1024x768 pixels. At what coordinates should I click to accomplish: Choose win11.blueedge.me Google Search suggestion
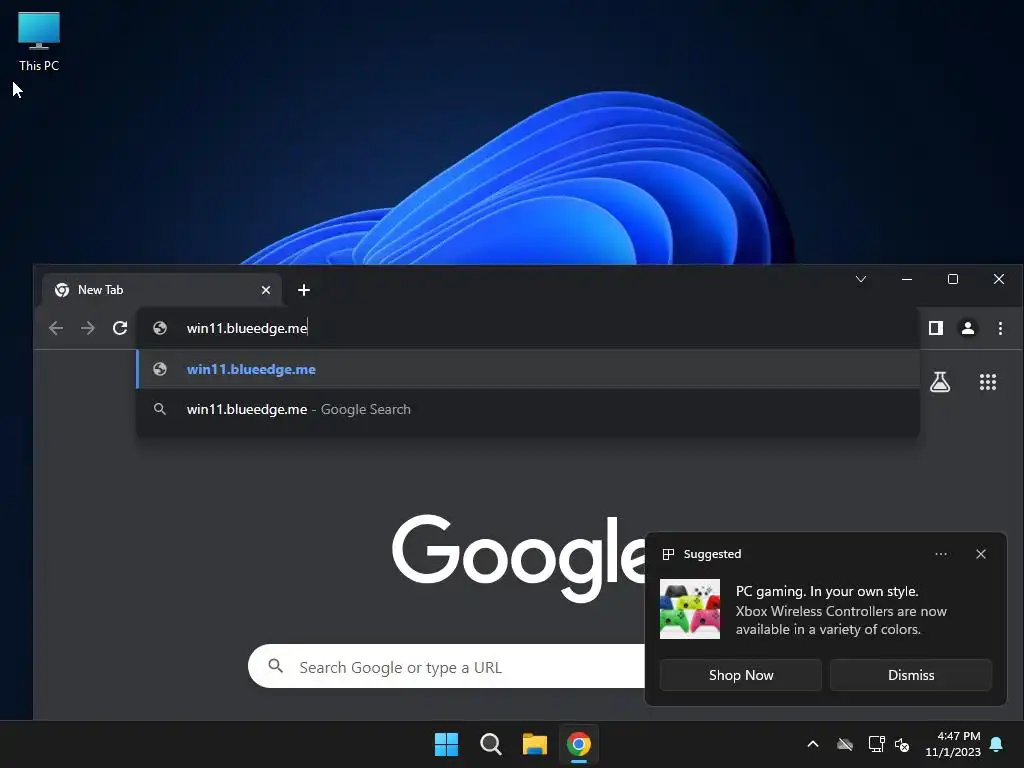tap(528, 409)
